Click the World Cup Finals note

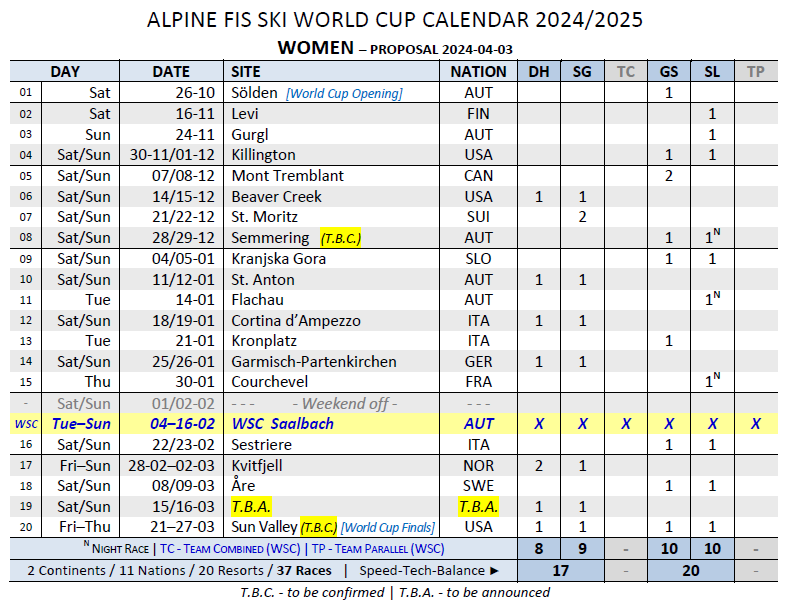pos(388,528)
